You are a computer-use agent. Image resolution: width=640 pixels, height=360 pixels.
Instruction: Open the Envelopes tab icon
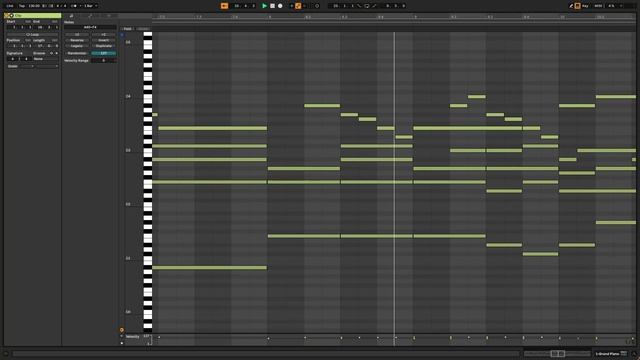click(x=90, y=16)
